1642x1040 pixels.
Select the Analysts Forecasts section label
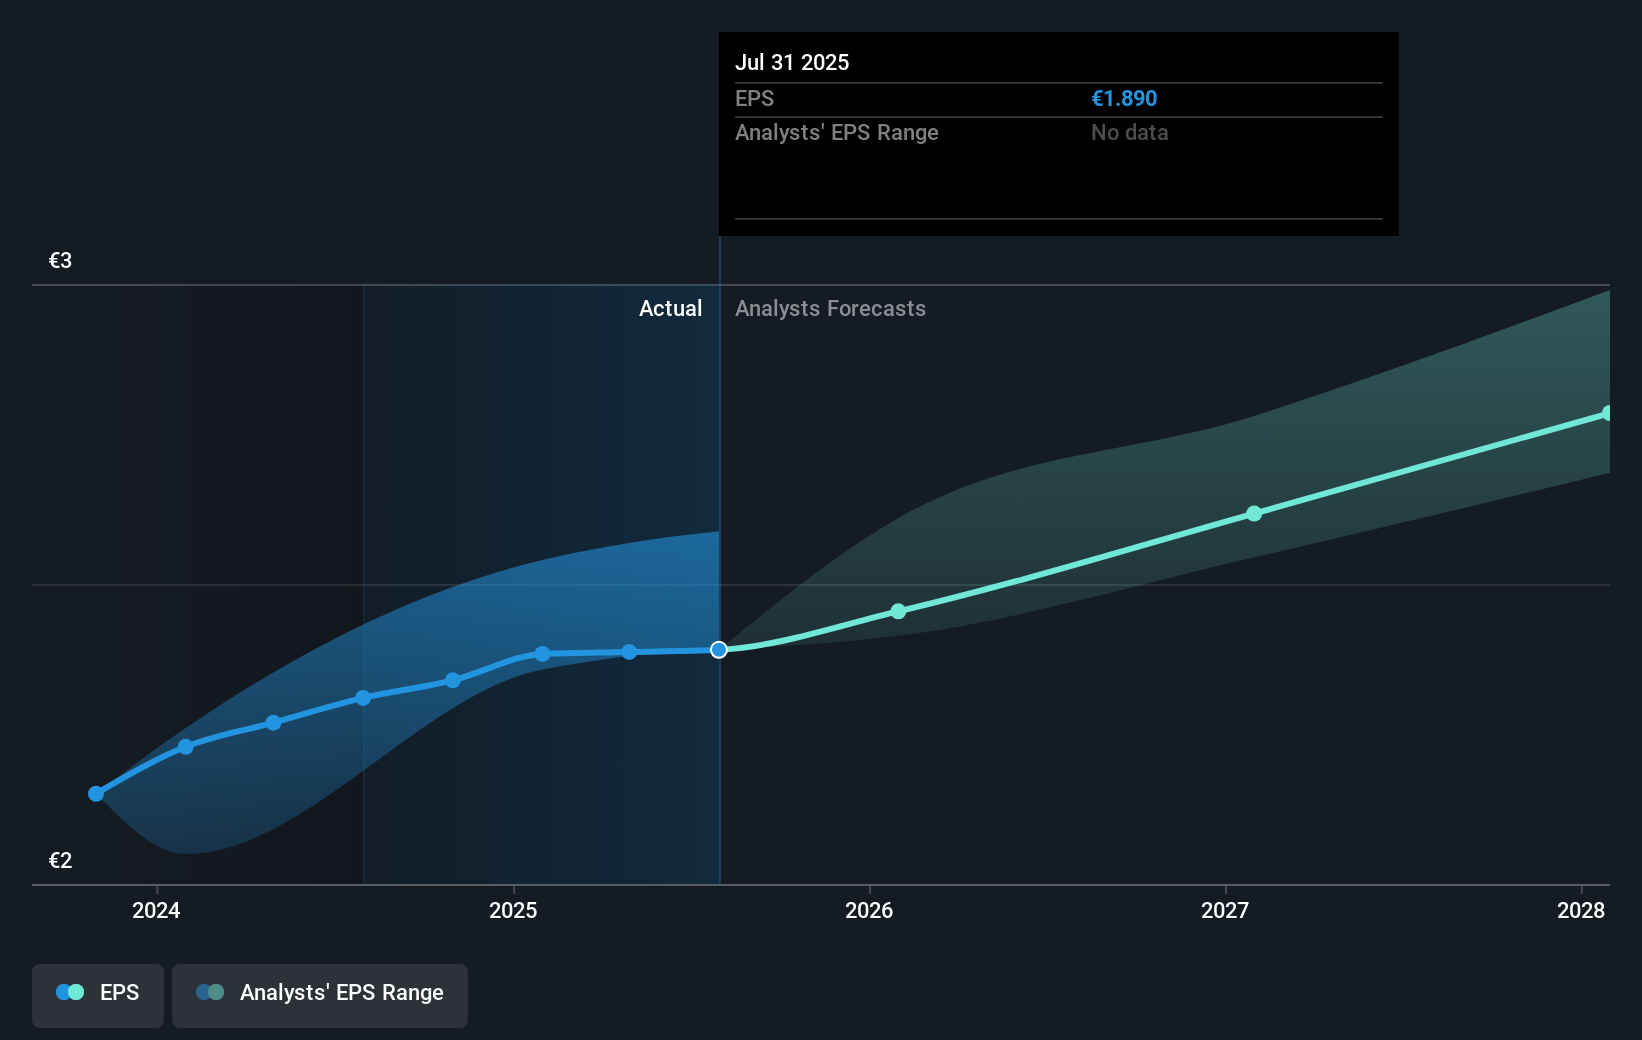(830, 308)
